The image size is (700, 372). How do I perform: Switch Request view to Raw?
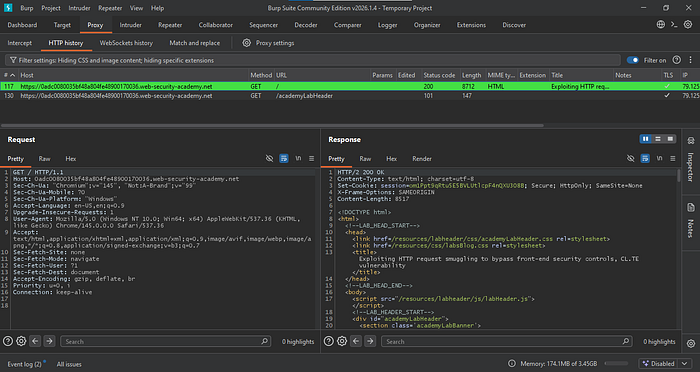coord(44,159)
